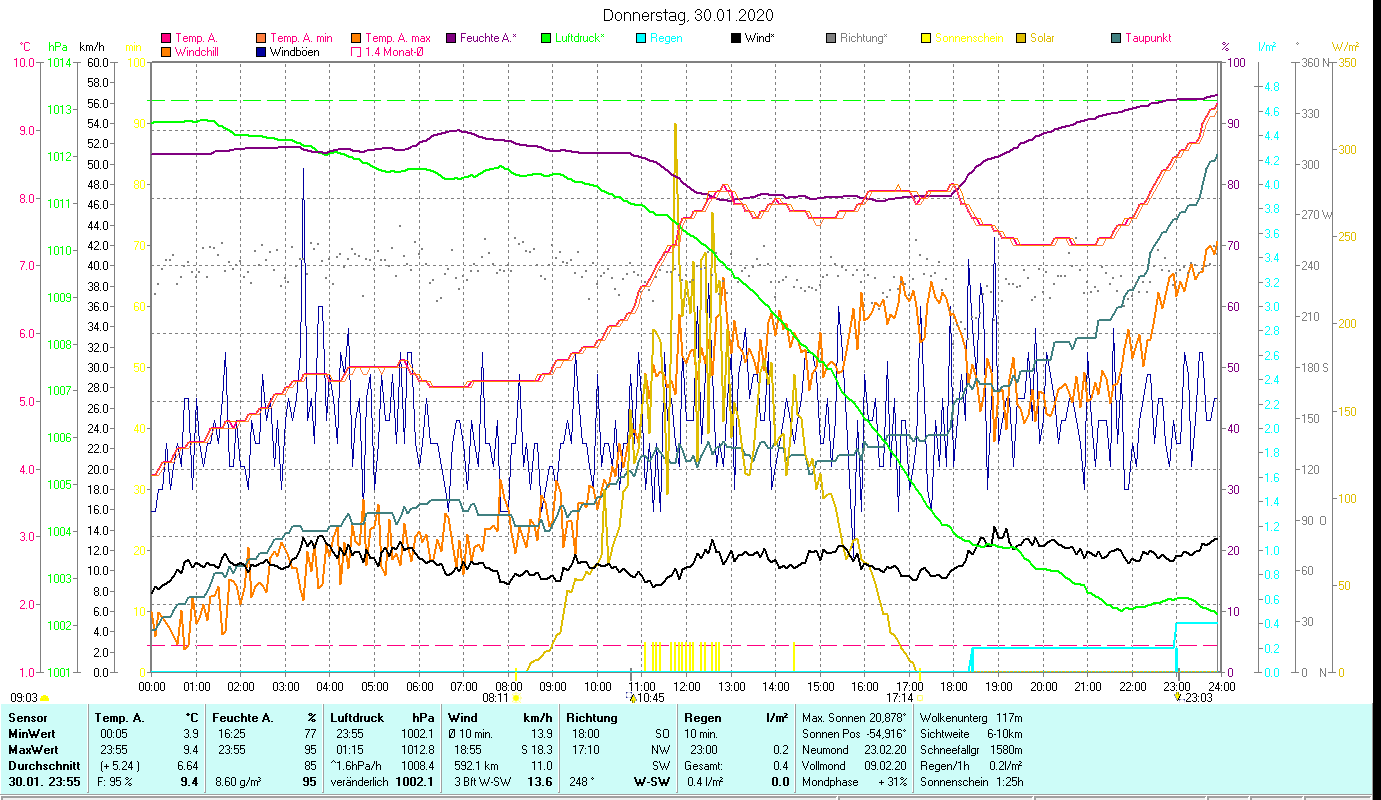Click the '1.4 Monat-Ø' legend label
The width and height of the screenshot is (1381, 800).
(x=394, y=52)
